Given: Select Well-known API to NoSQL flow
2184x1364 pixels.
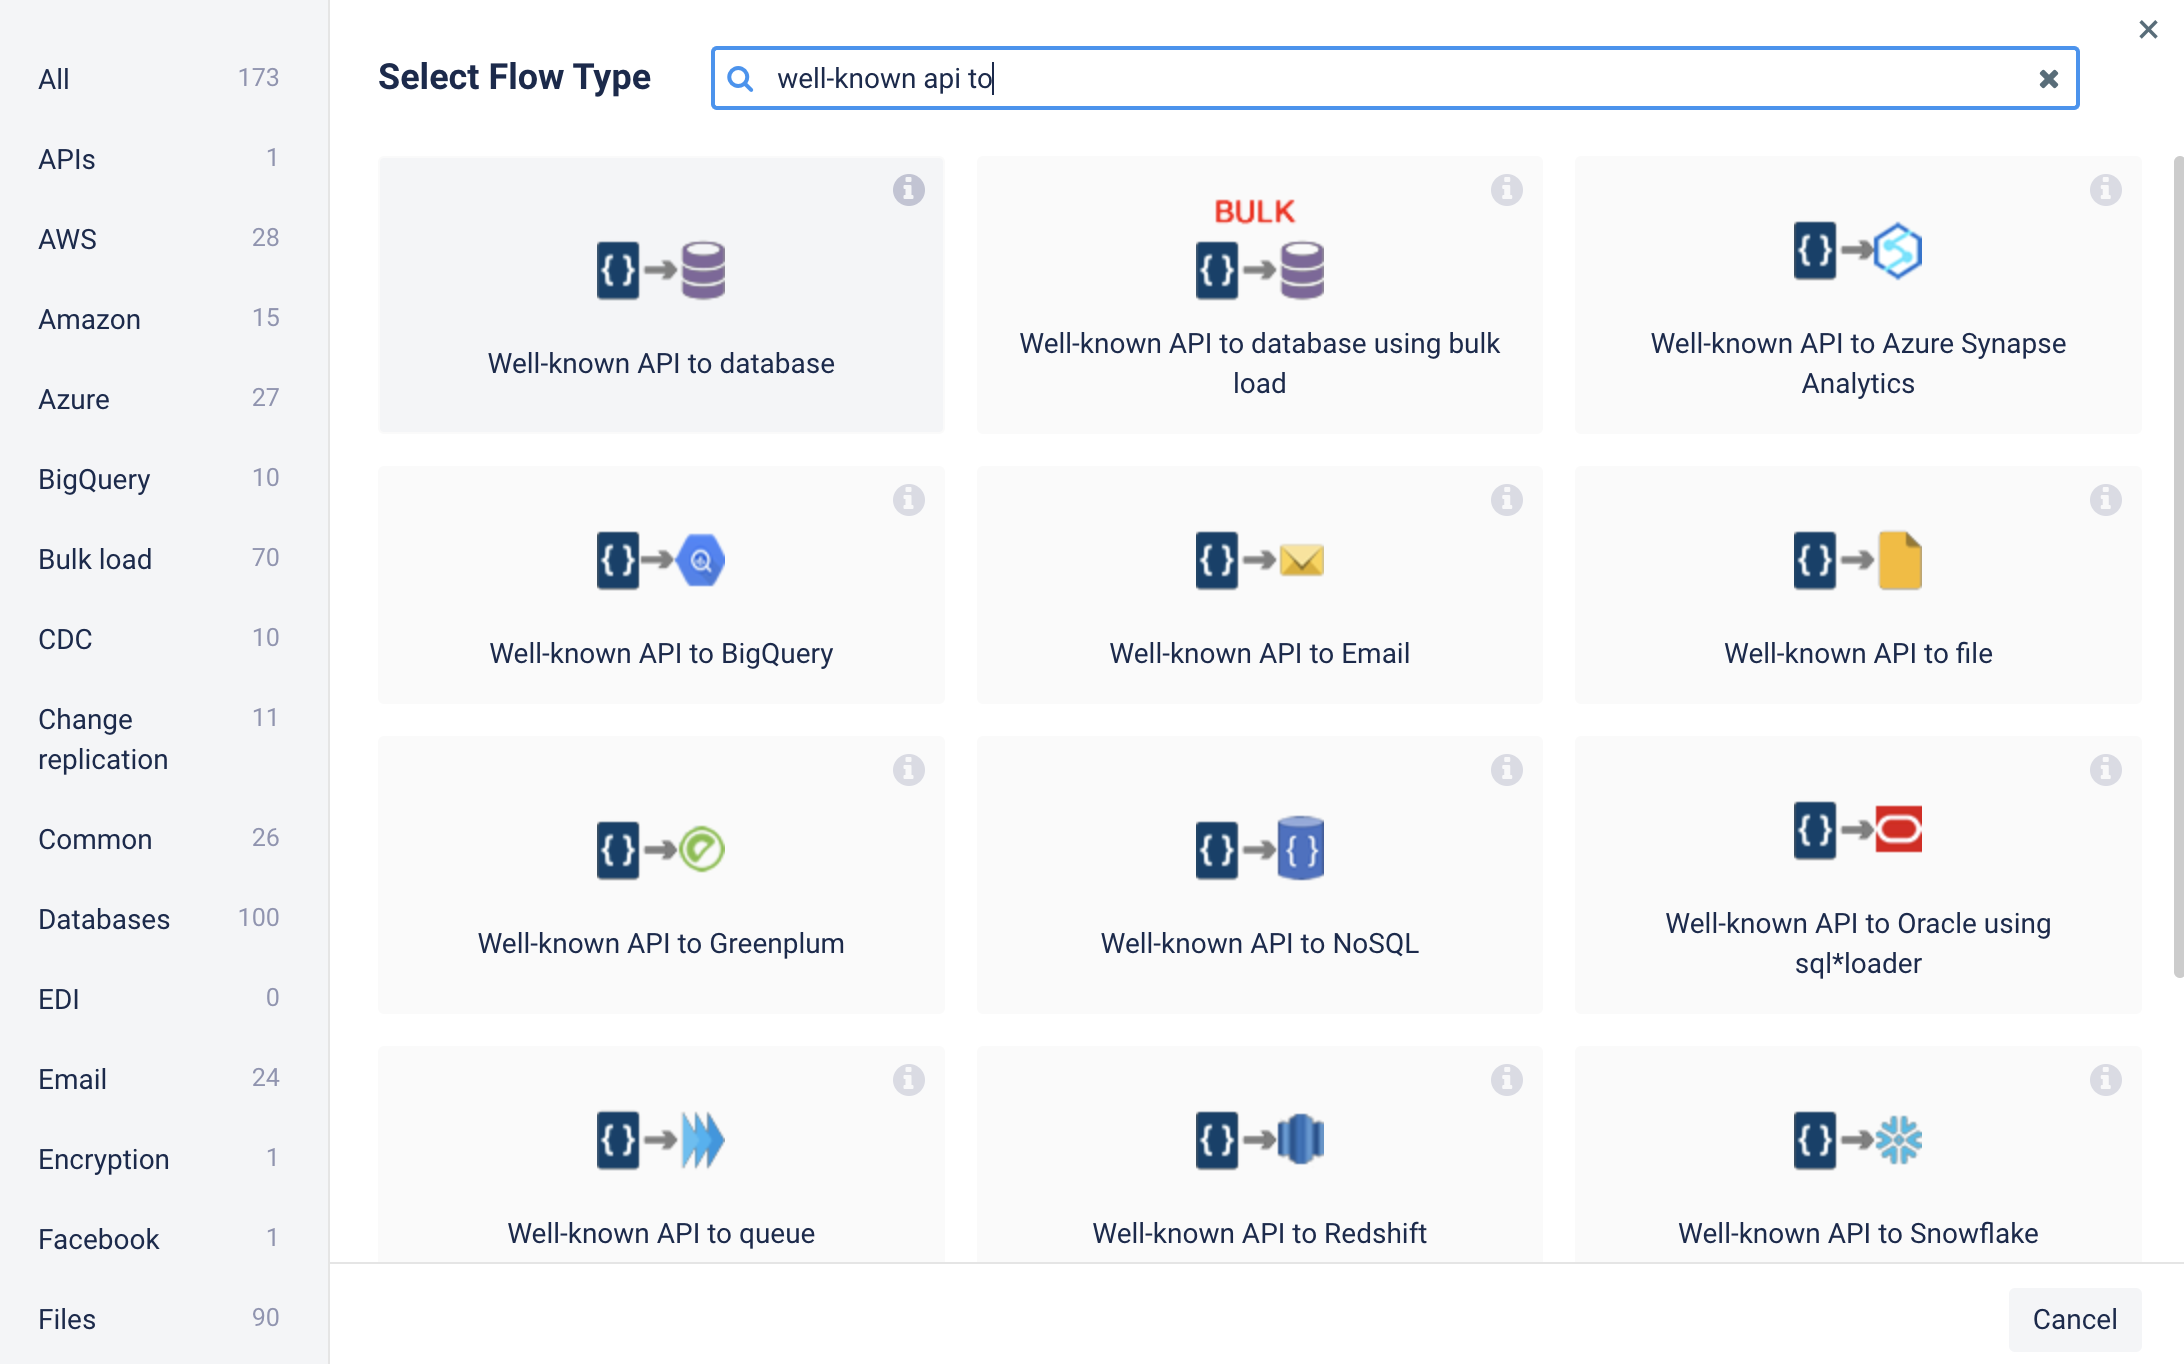Looking at the screenshot, I should click(x=1258, y=875).
